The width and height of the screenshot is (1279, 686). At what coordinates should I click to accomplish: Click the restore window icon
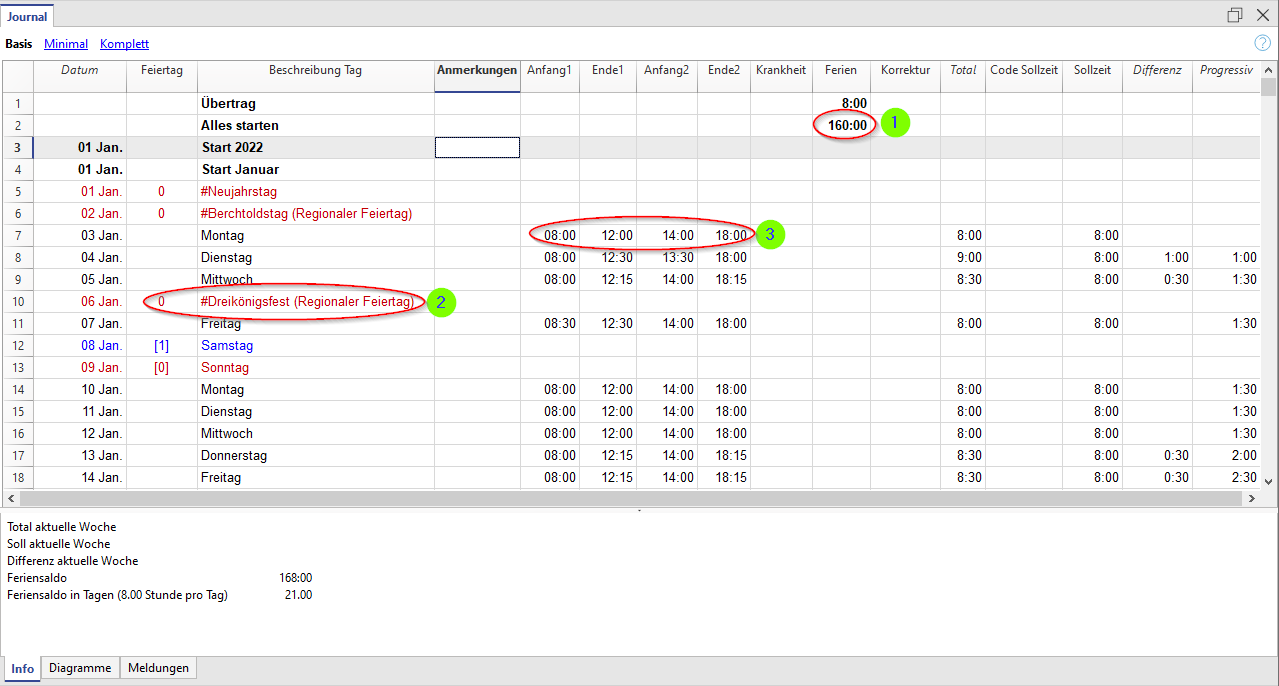tap(1235, 15)
